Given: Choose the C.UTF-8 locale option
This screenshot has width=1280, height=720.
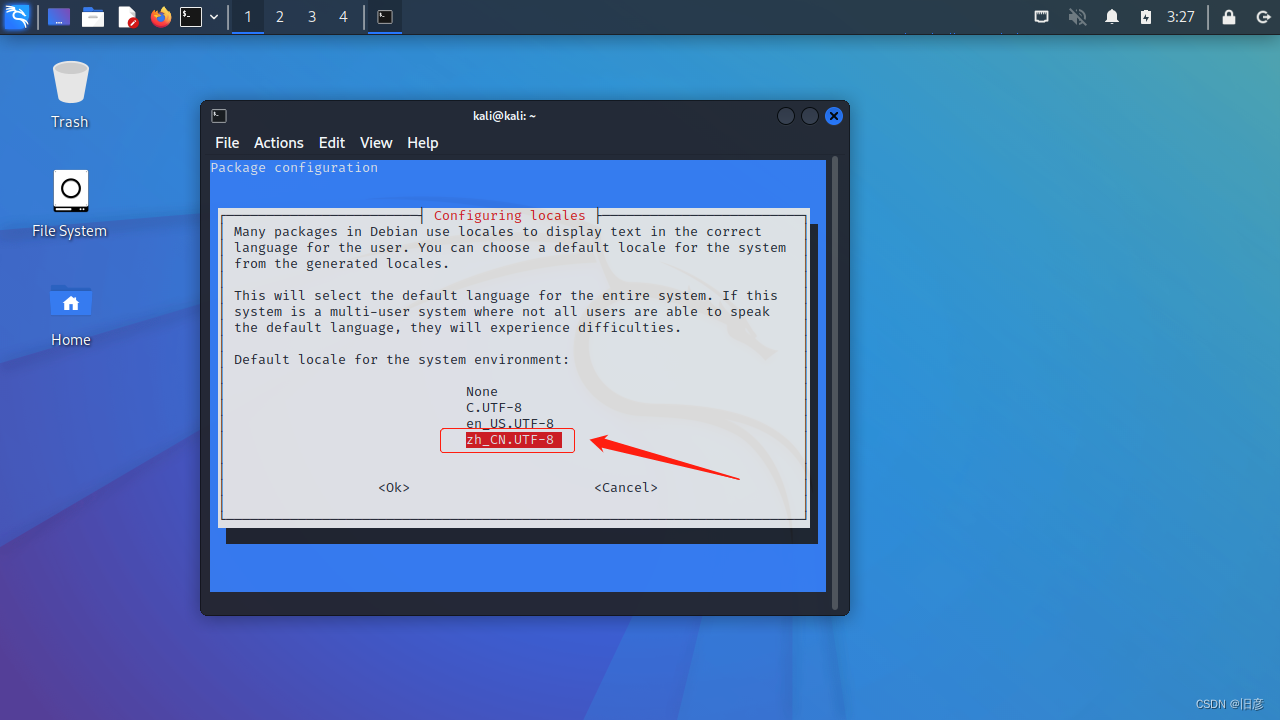Looking at the screenshot, I should (x=494, y=408).
